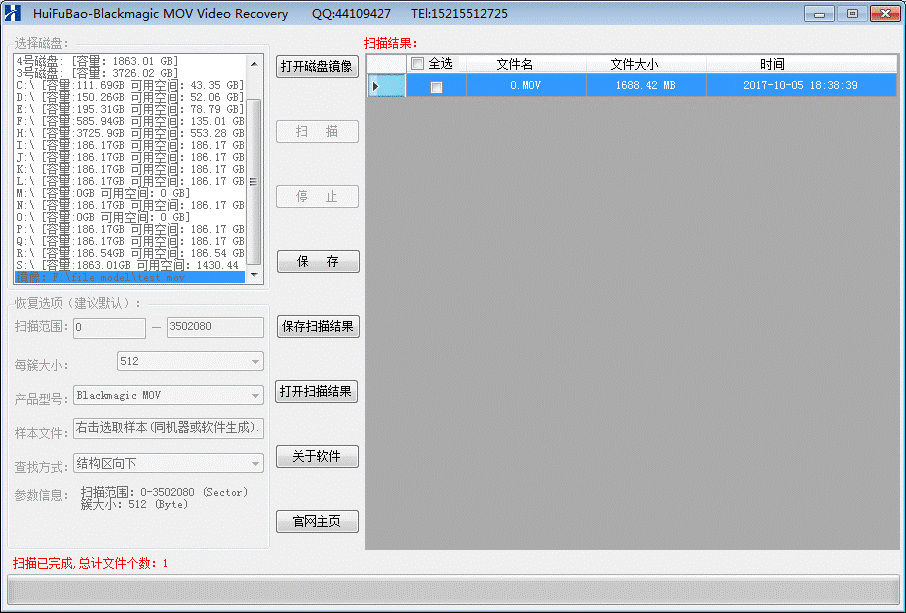Open a disk image with 打开磁盘镜像
Screen dimensions: 906x613
tap(317, 67)
